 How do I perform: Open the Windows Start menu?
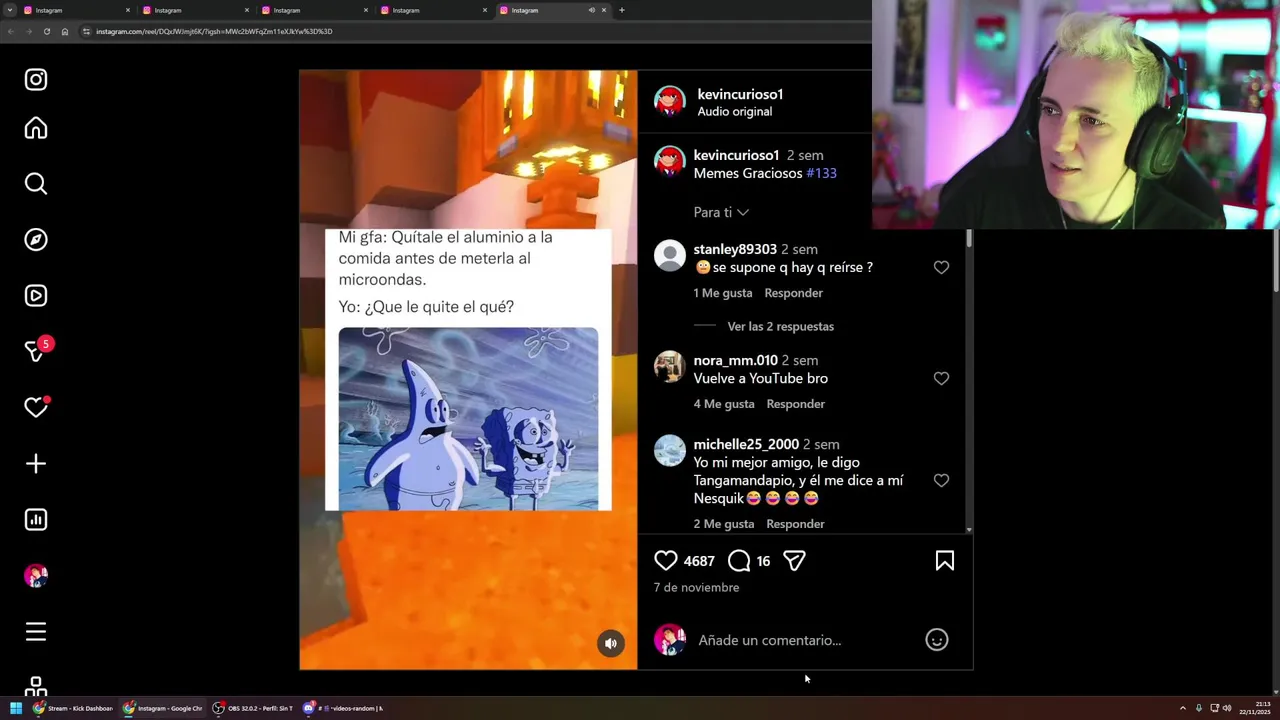click(15, 708)
